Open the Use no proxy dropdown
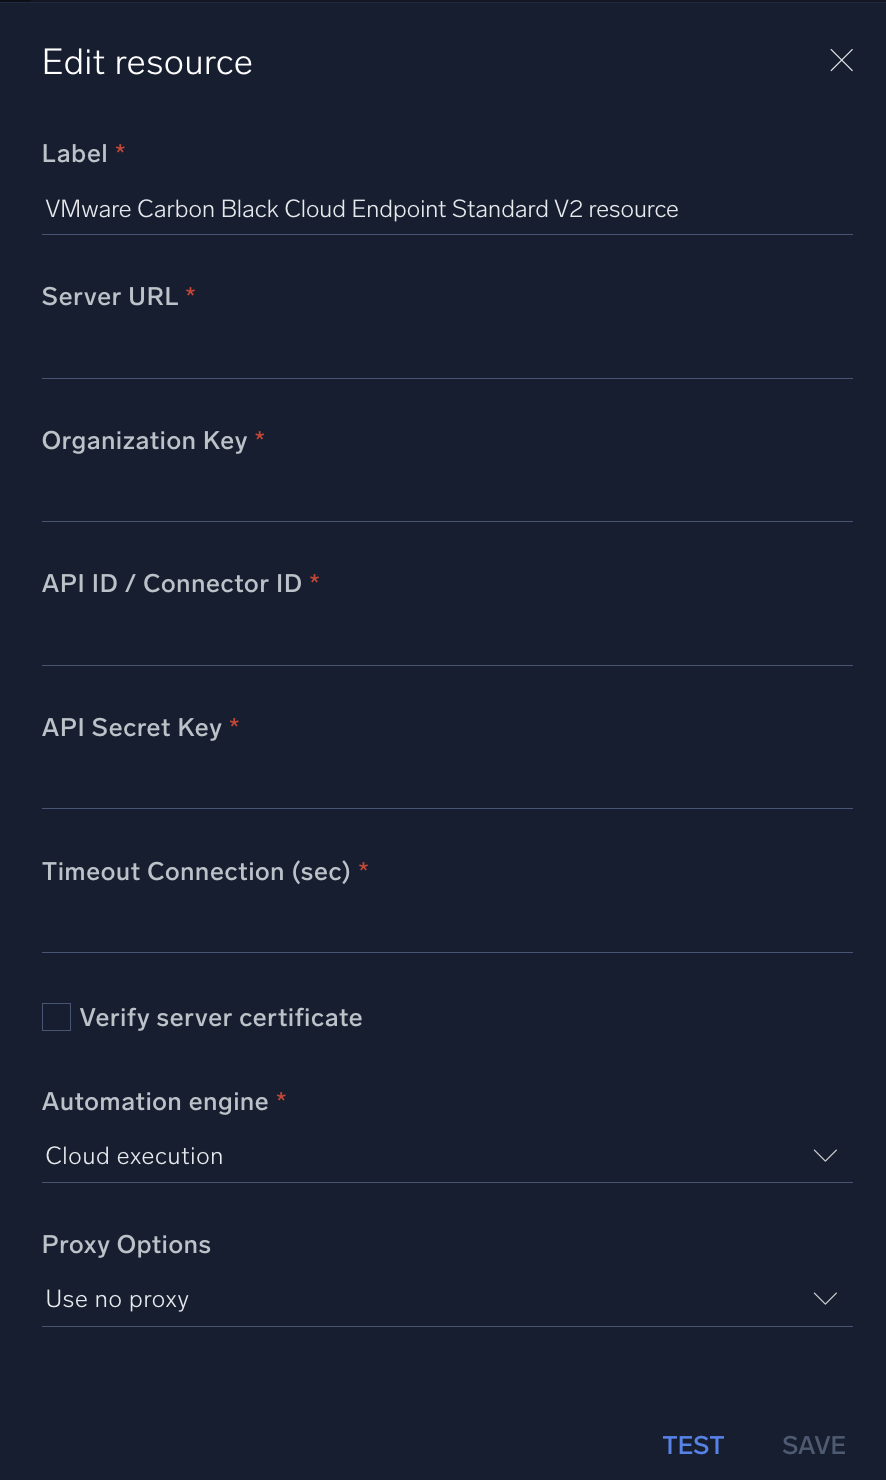The image size is (886, 1480). 447,1298
